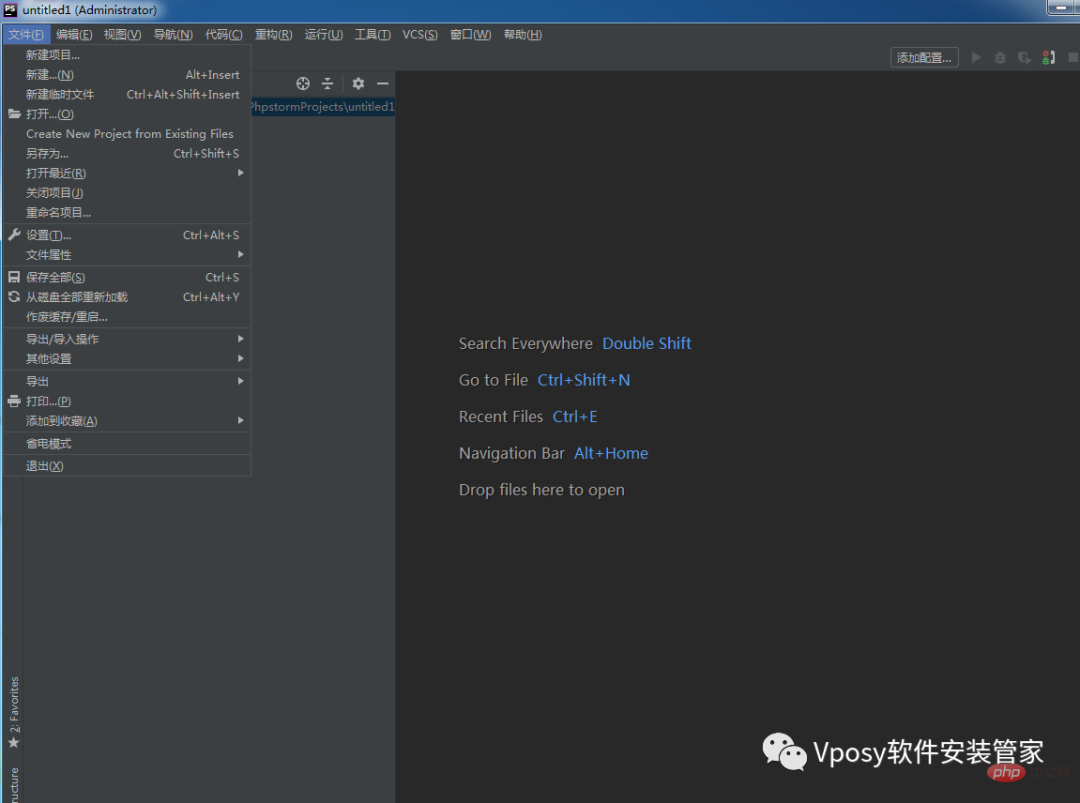The image size is (1080, 803).
Task: Click the Search Everywhere hint text
Action: click(x=526, y=344)
